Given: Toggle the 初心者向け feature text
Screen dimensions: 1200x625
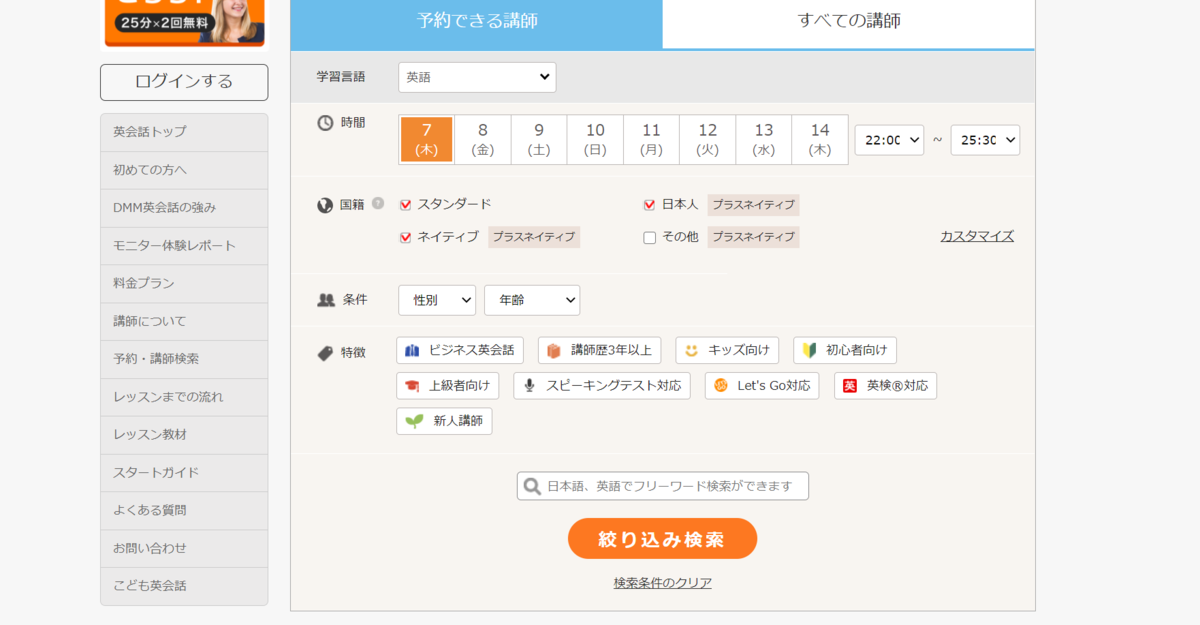Looking at the screenshot, I should (x=857, y=350).
